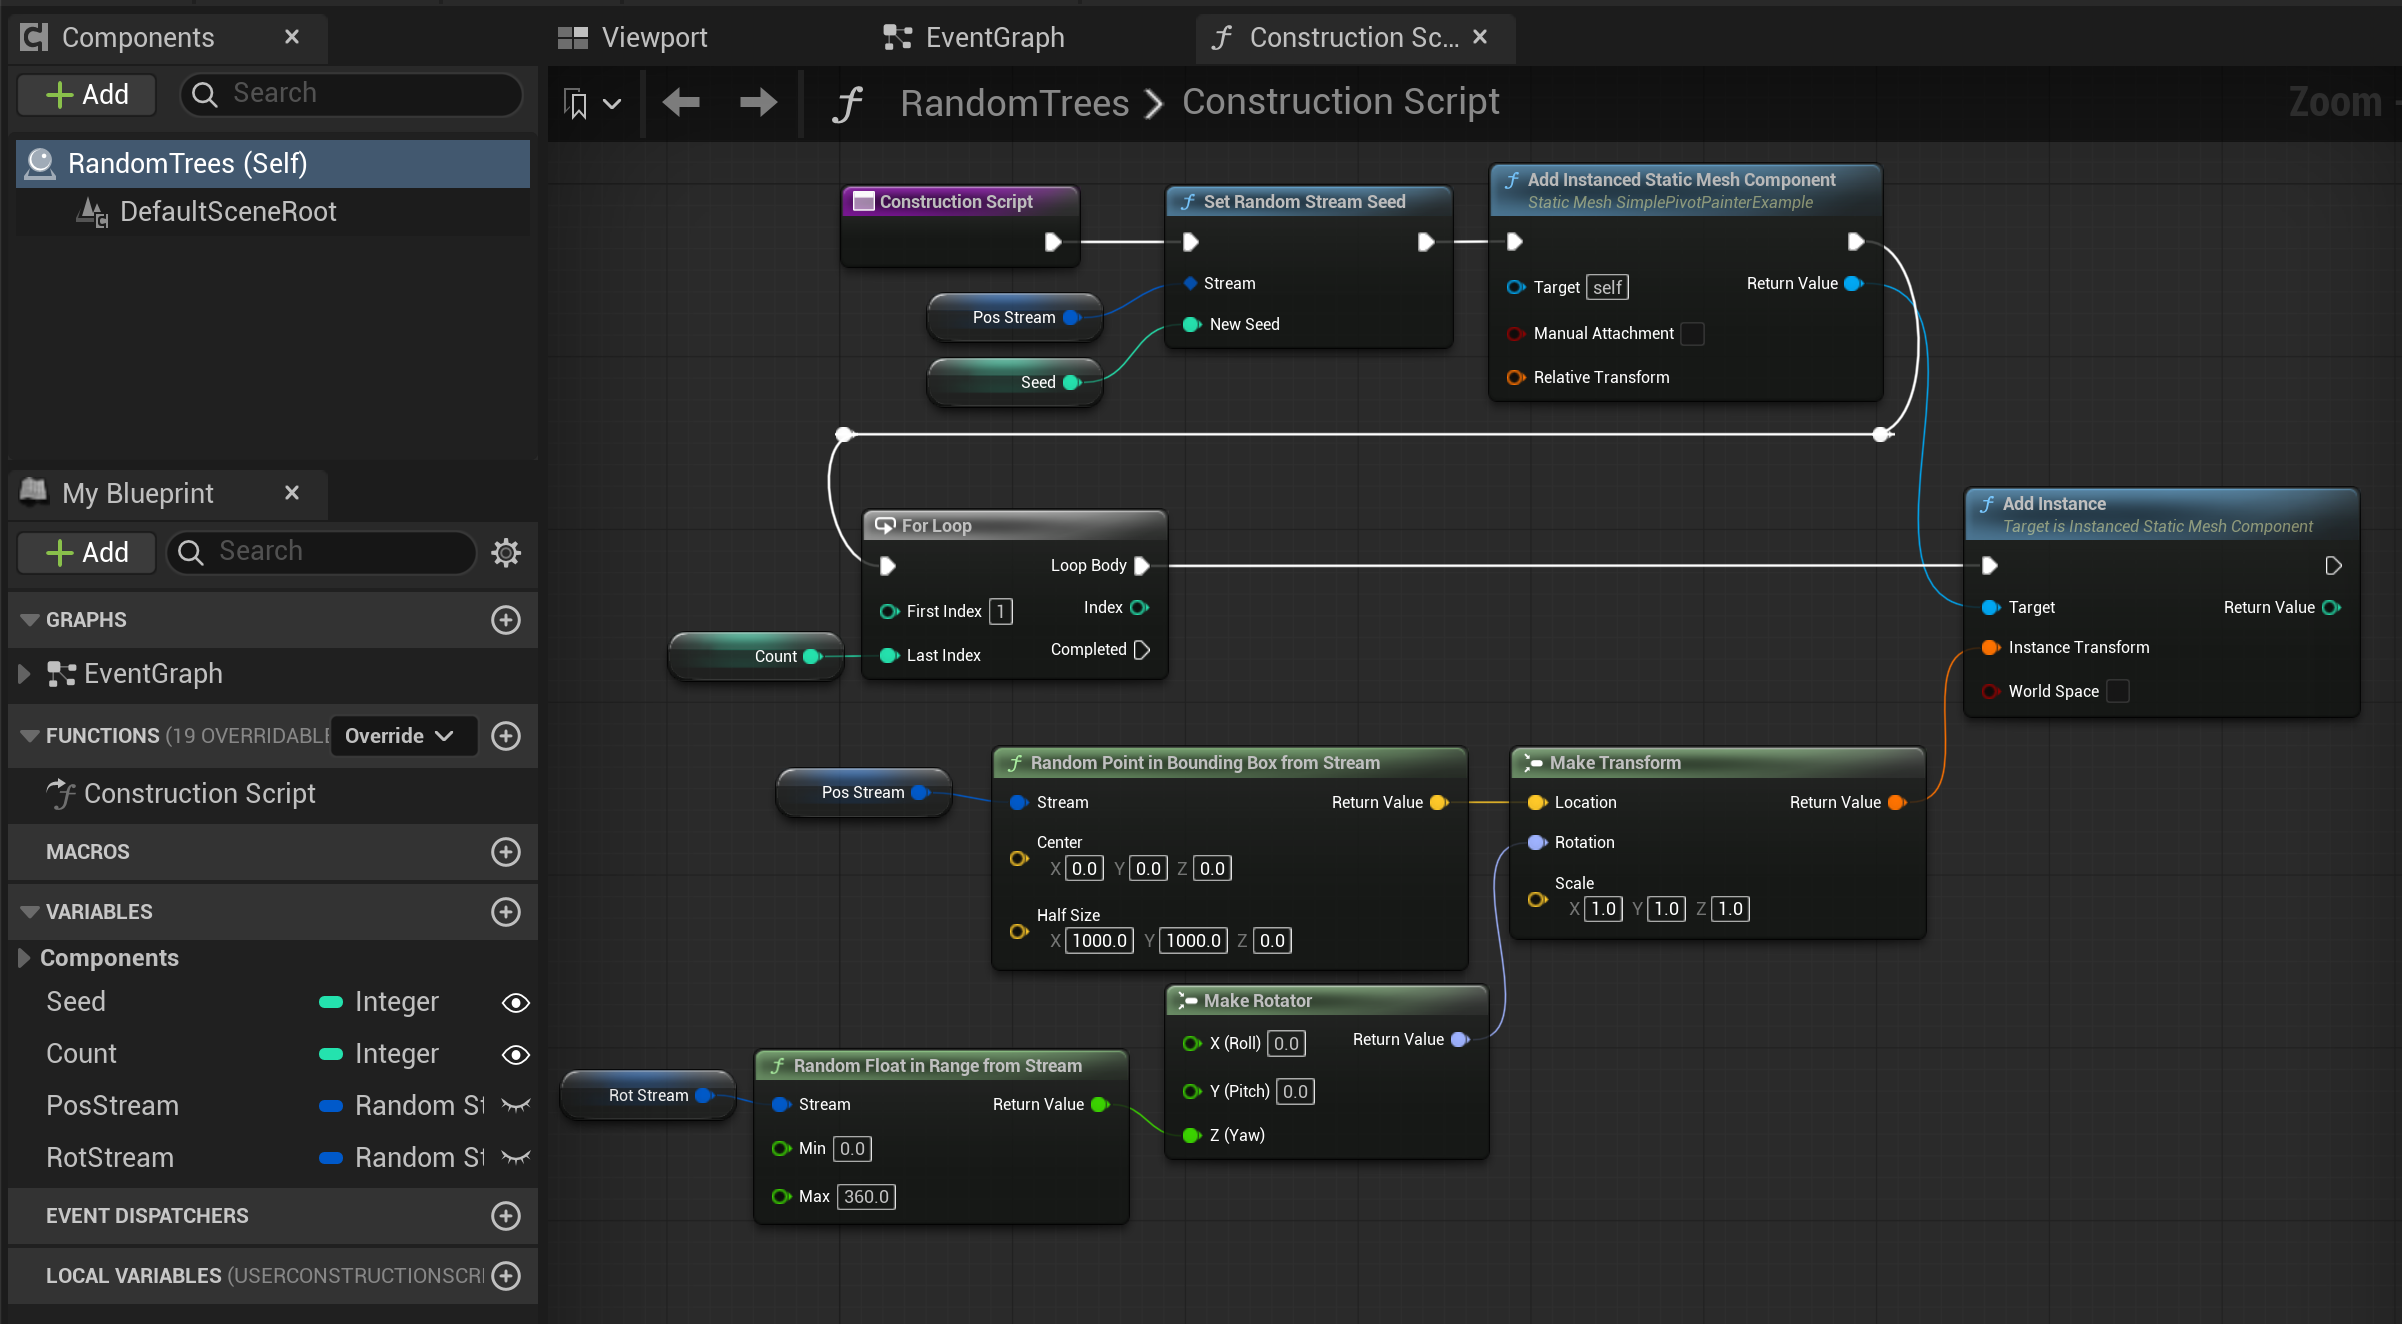Viewport: 2402px width, 1324px height.
Task: Expand the Components variable category
Action: point(24,958)
